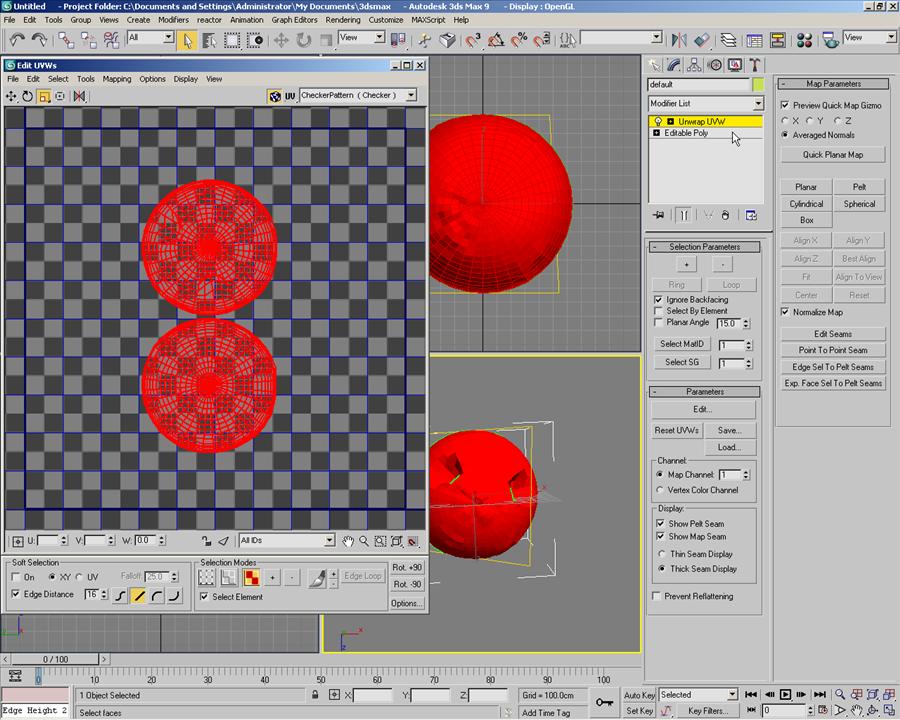Uncheck the Select Element option
Screen dimensions: 900x720
pyautogui.click(x=204, y=597)
